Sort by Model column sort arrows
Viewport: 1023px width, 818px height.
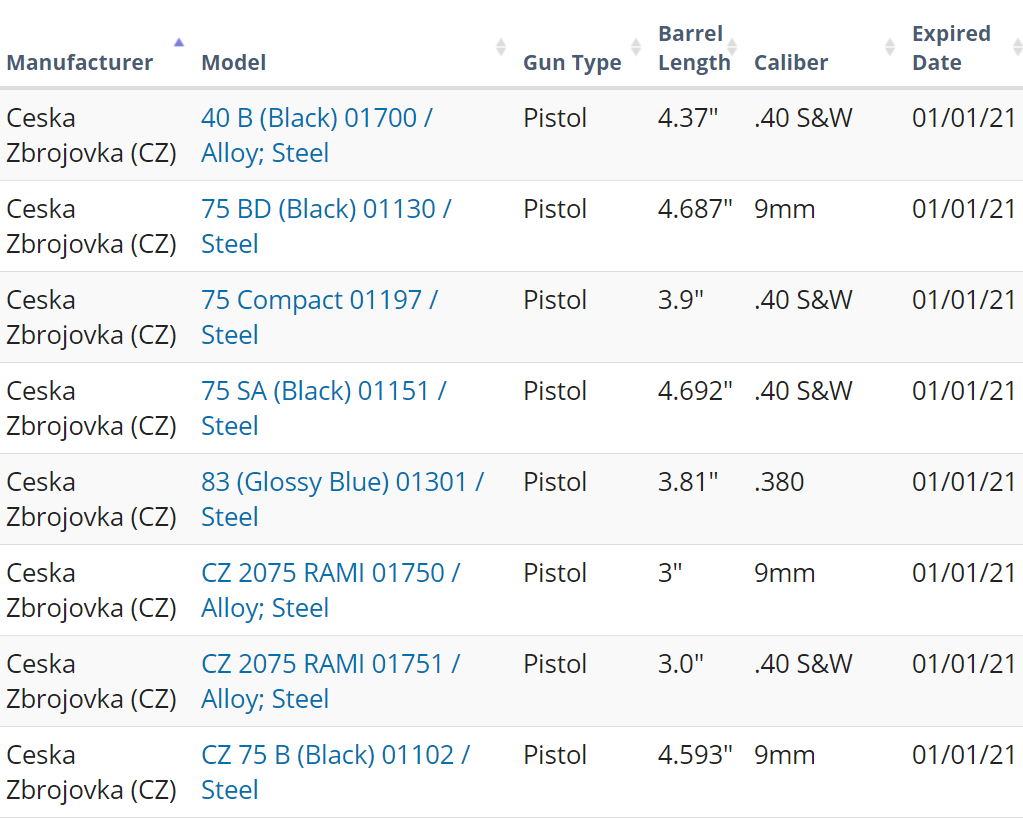(x=500, y=47)
